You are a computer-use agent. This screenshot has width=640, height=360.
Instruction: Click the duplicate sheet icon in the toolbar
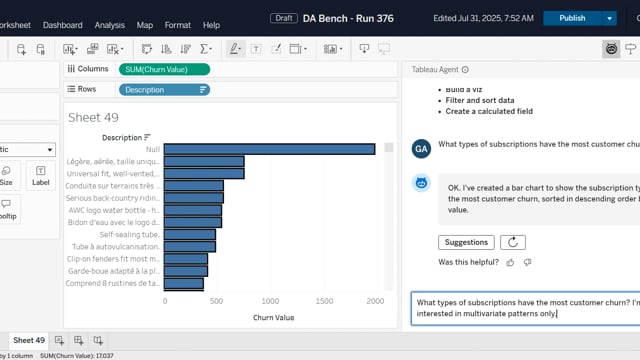(93, 49)
